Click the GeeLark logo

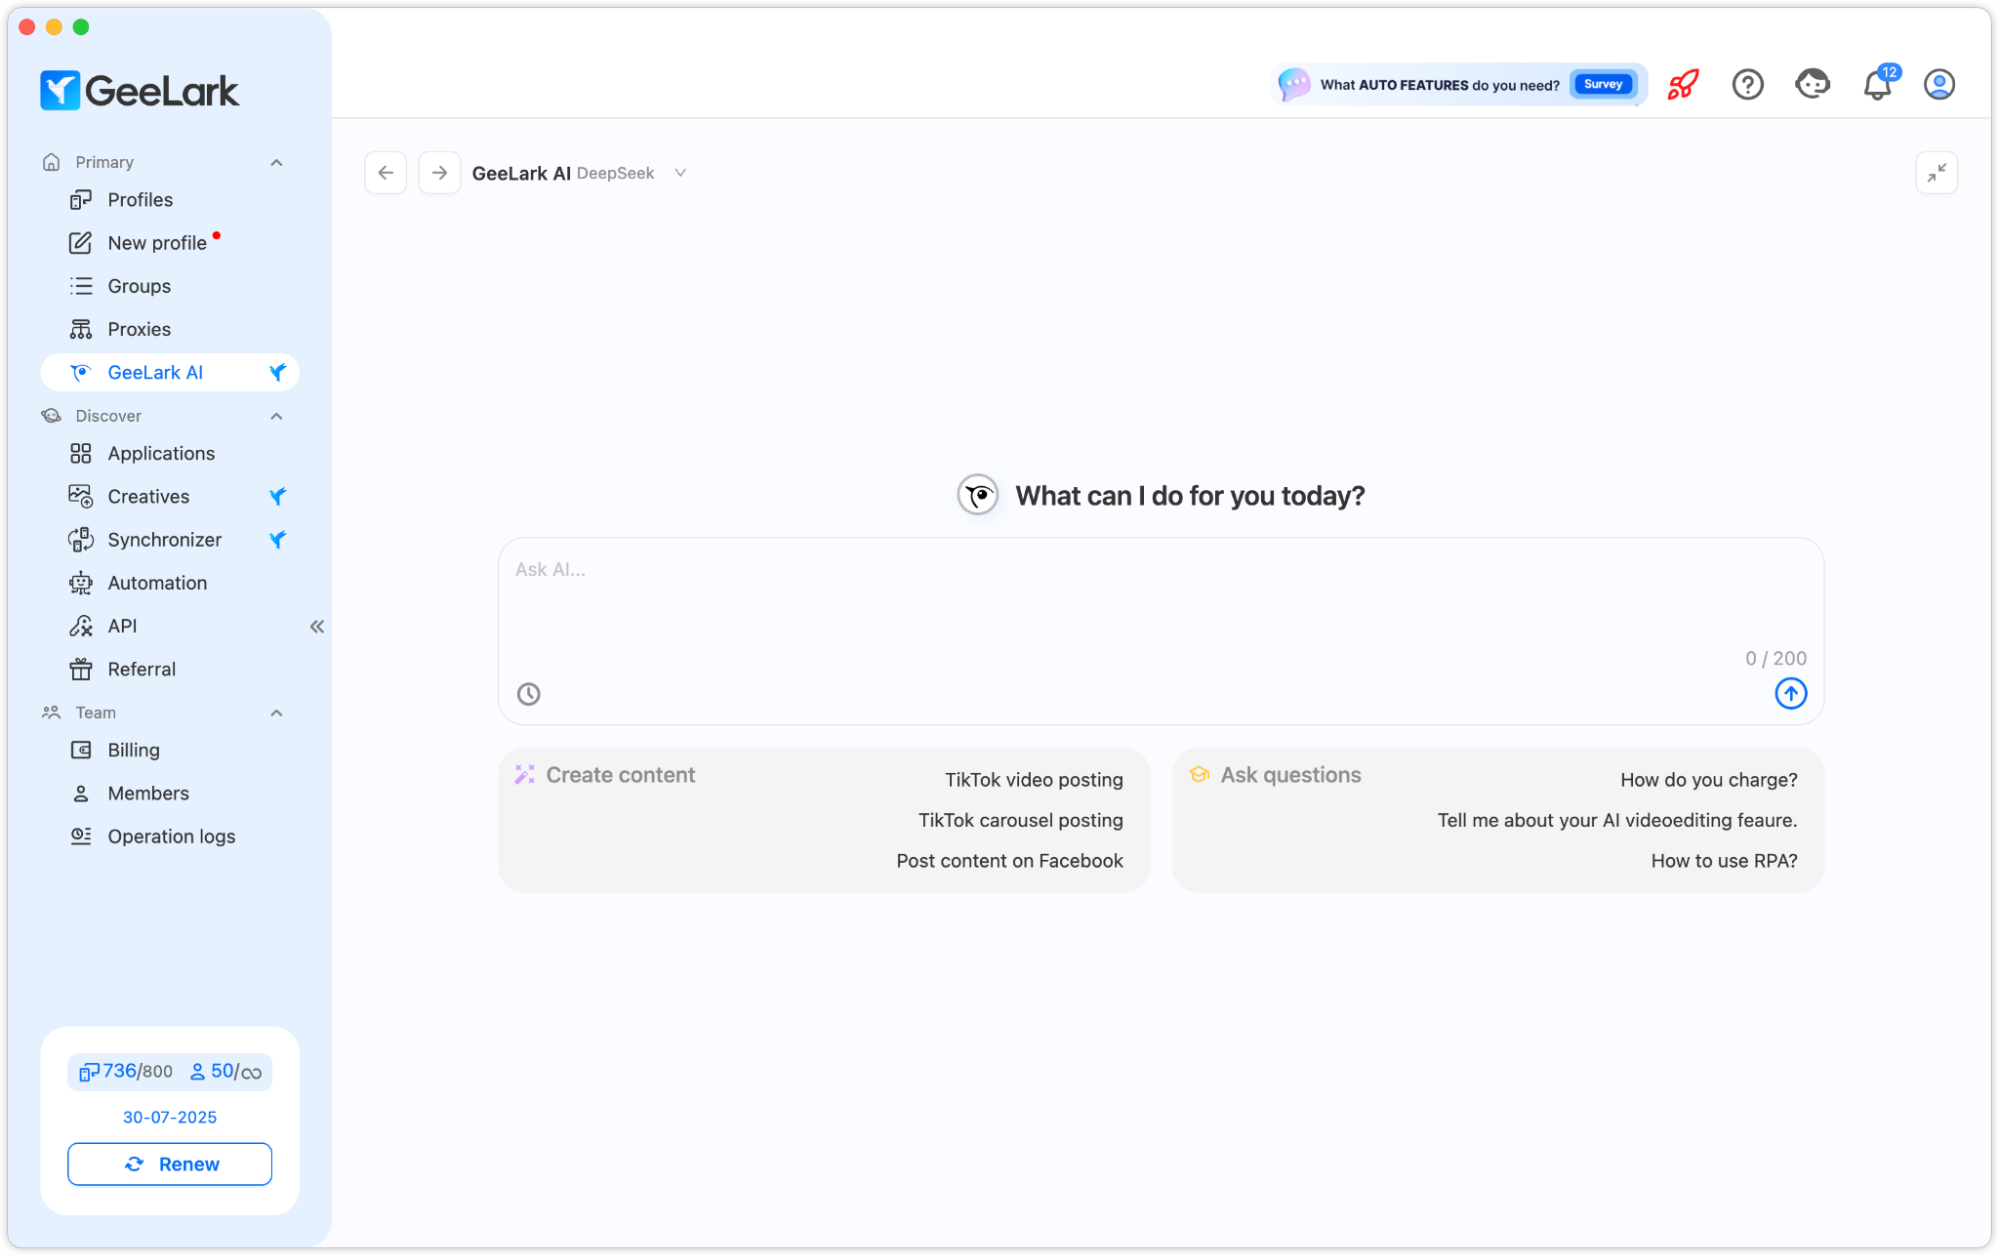pyautogui.click(x=139, y=90)
